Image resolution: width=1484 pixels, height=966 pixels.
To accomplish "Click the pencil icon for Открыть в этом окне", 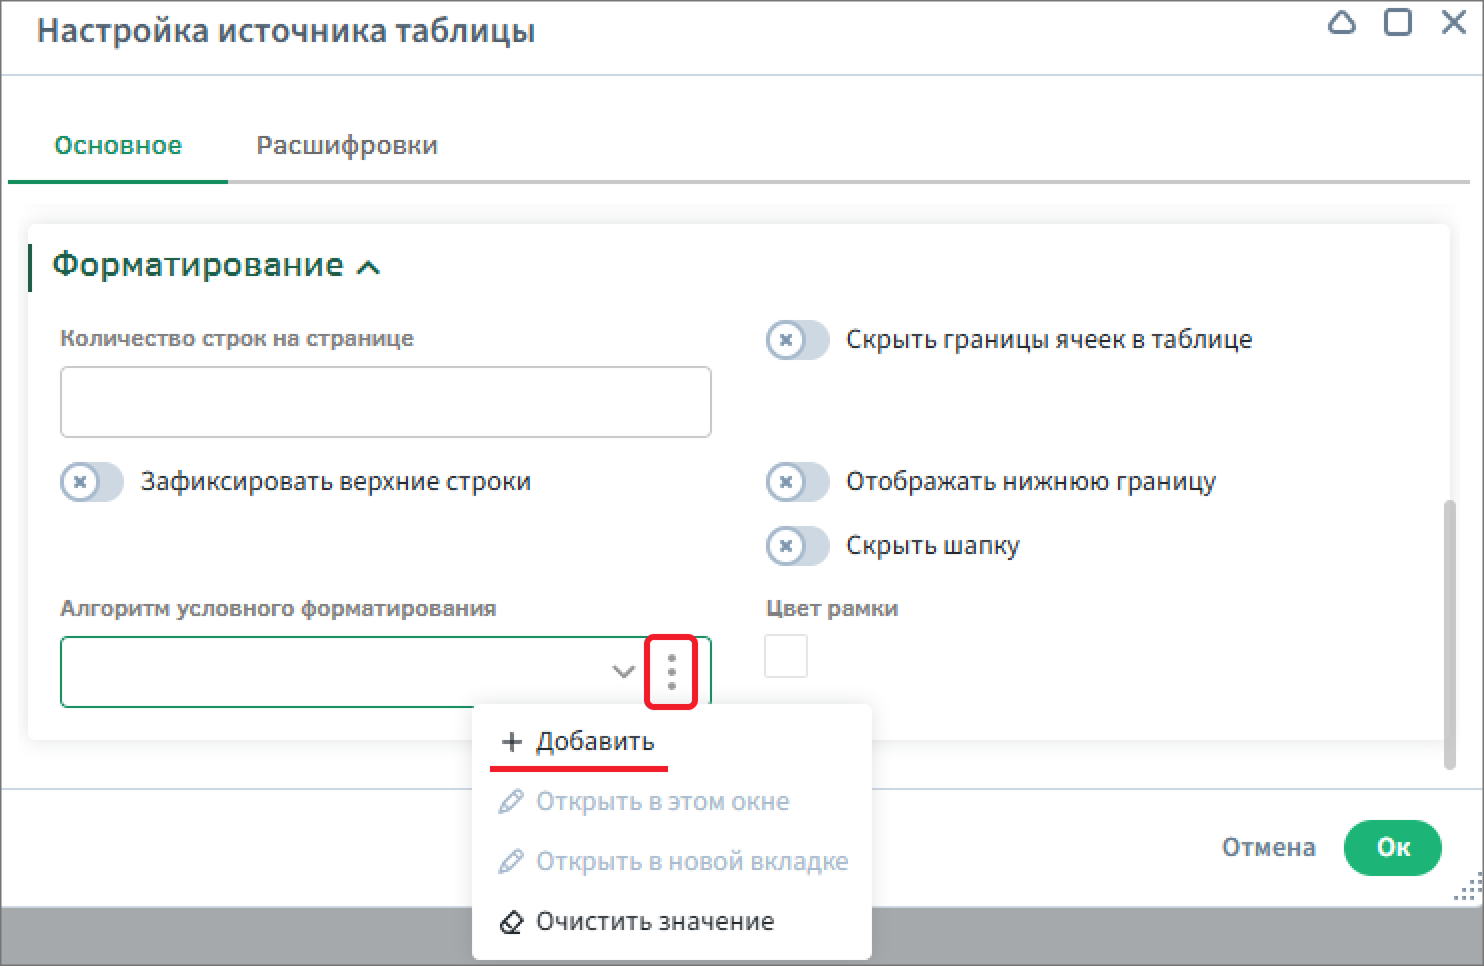I will (x=511, y=802).
